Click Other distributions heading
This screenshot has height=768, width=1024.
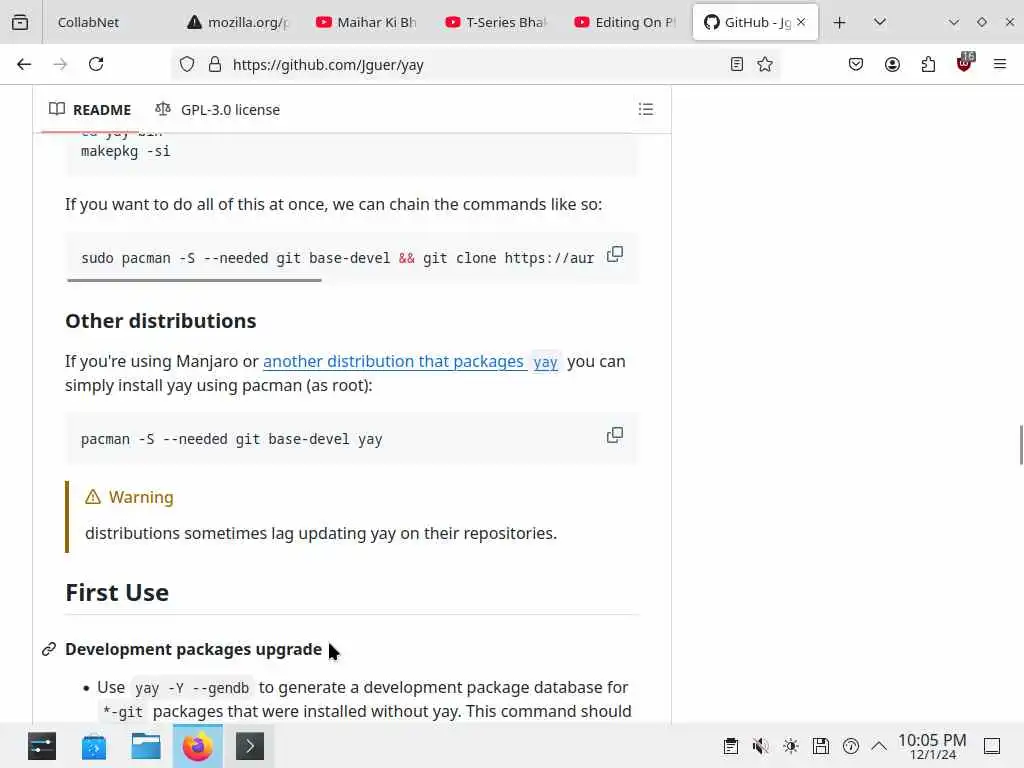click(x=161, y=321)
